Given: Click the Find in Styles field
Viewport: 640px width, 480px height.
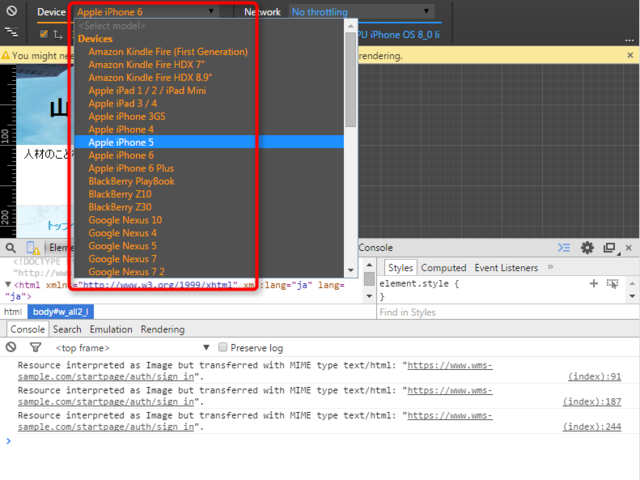Looking at the screenshot, I should (507, 312).
